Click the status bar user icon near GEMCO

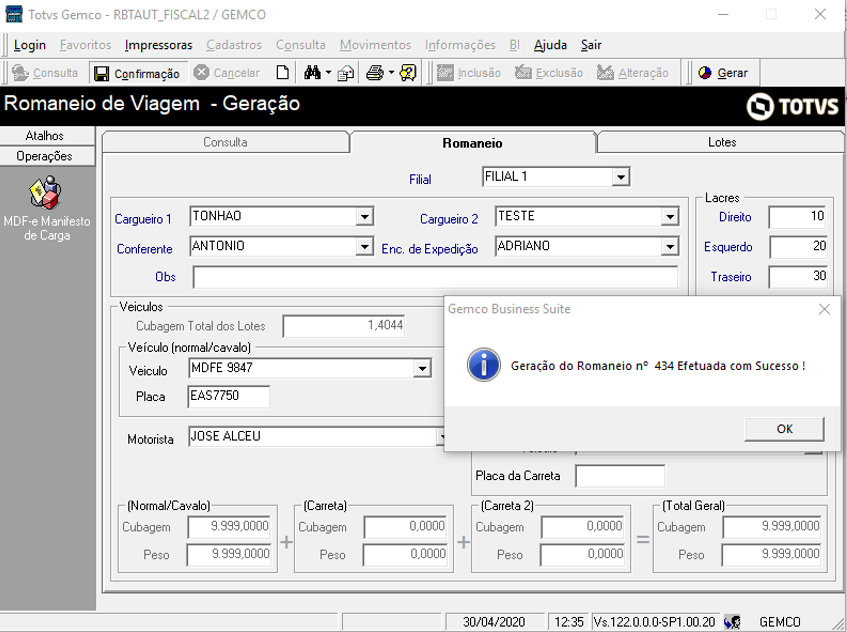732,622
